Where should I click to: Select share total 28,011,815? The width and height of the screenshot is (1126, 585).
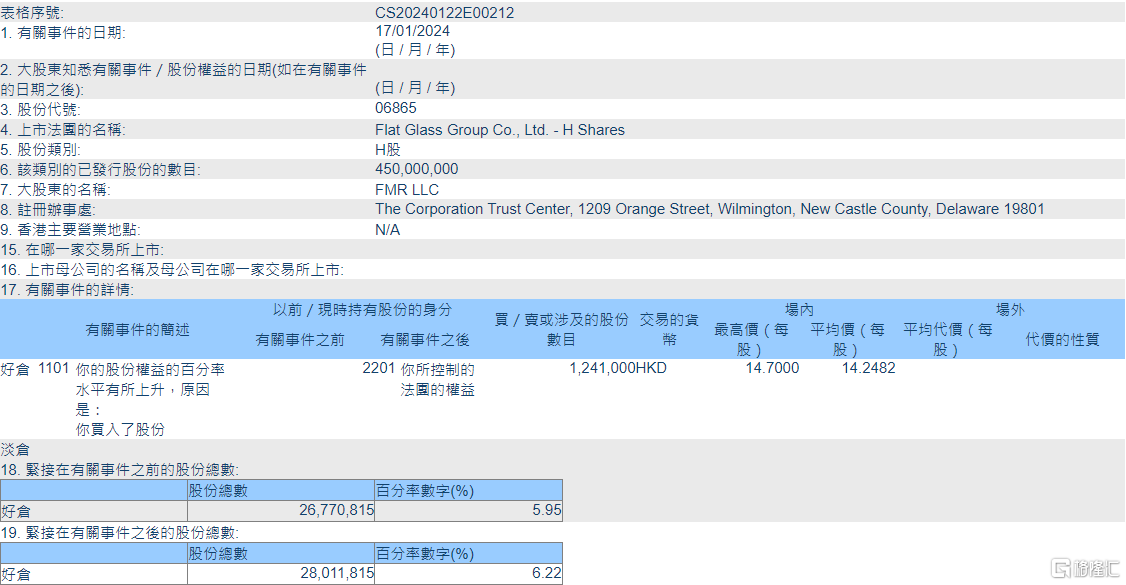click(337, 574)
